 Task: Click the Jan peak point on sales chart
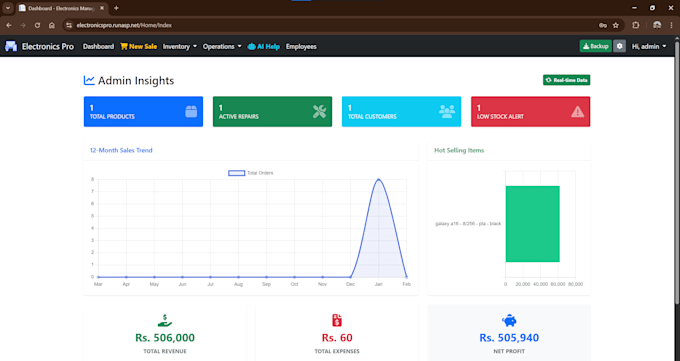click(x=379, y=179)
